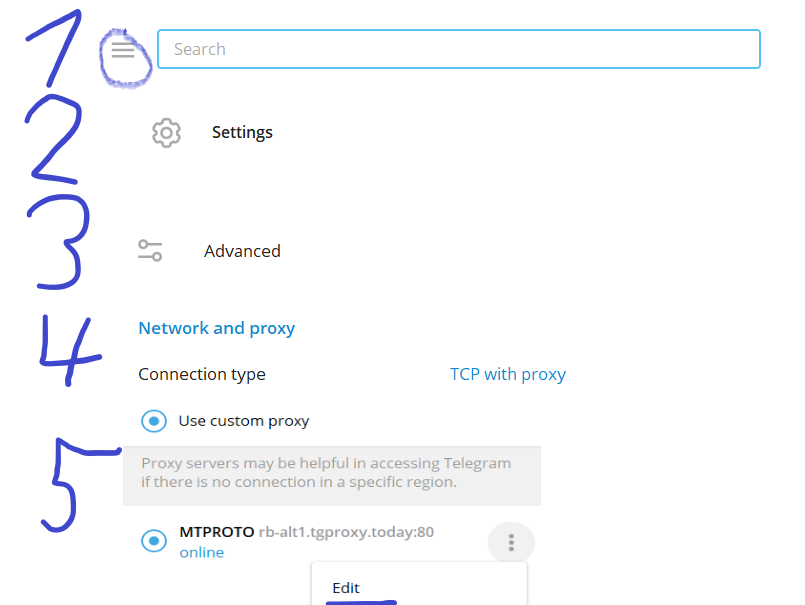Select the MTPROTO proxy radio button

pyautogui.click(x=154, y=541)
